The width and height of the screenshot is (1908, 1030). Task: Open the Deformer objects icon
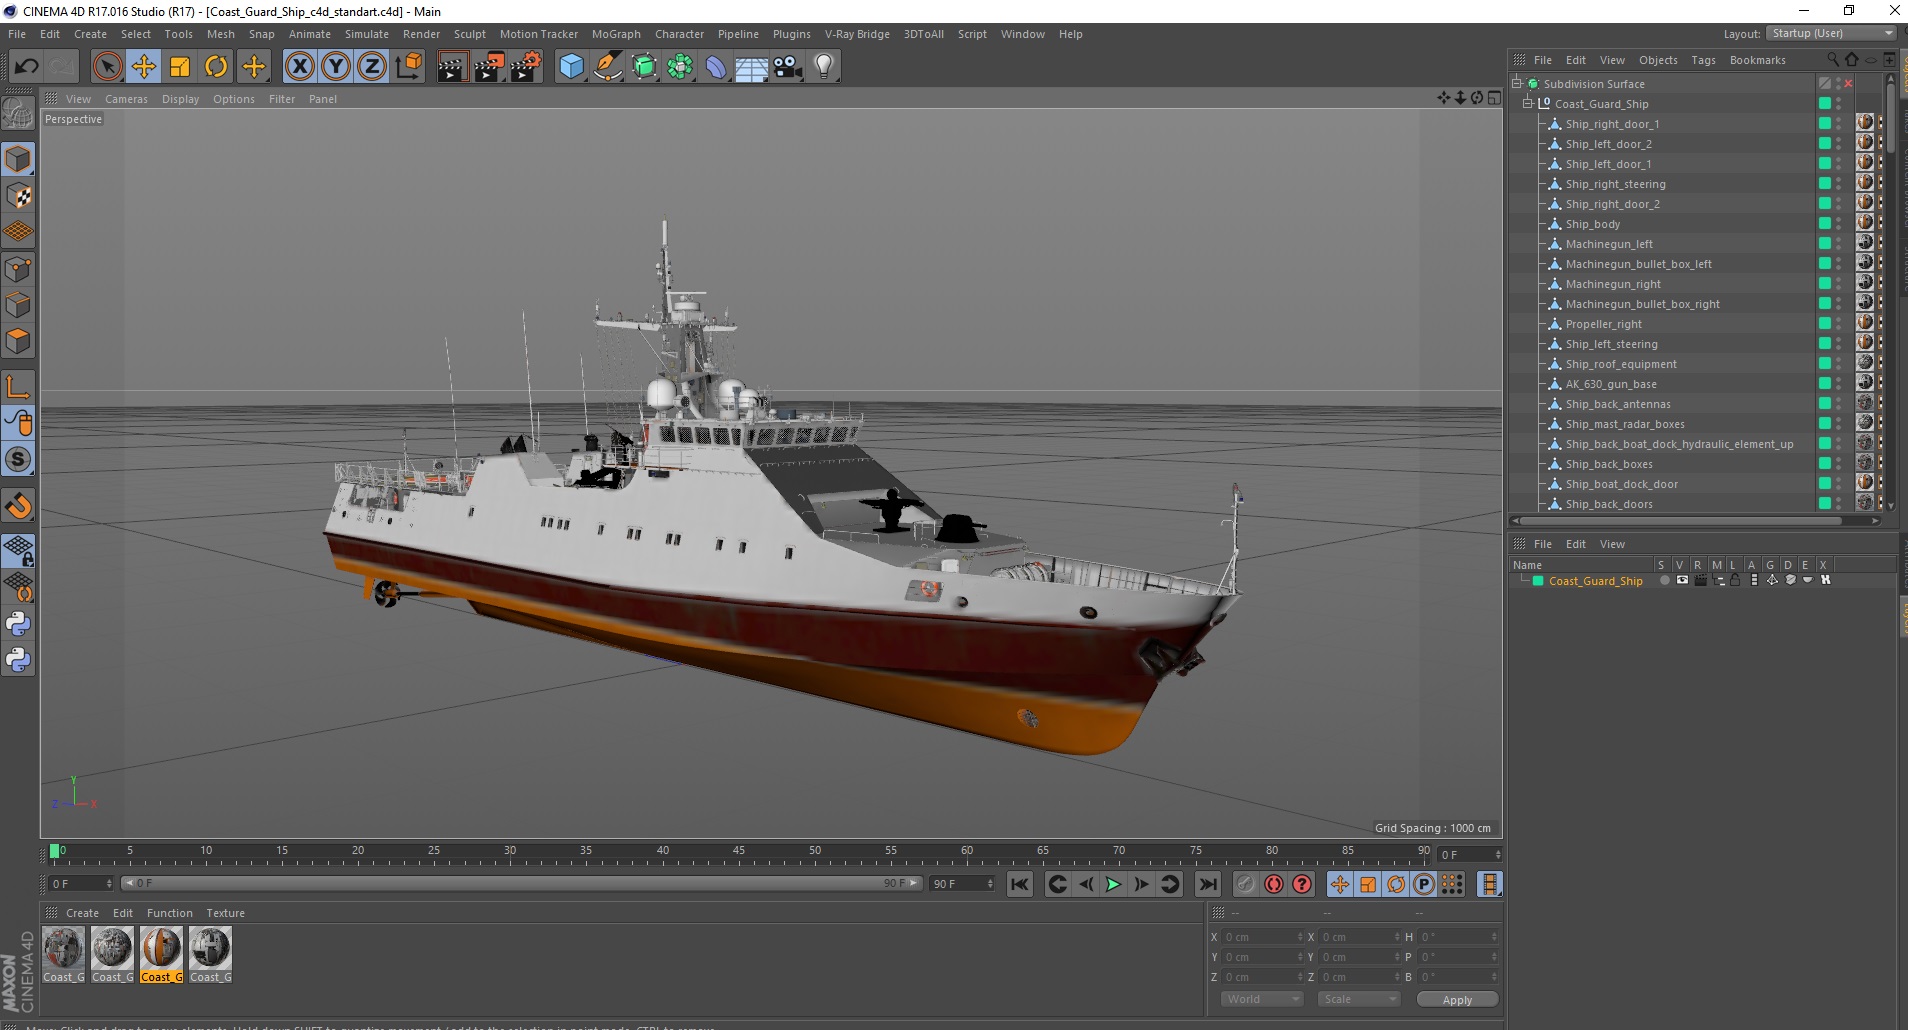coord(716,67)
